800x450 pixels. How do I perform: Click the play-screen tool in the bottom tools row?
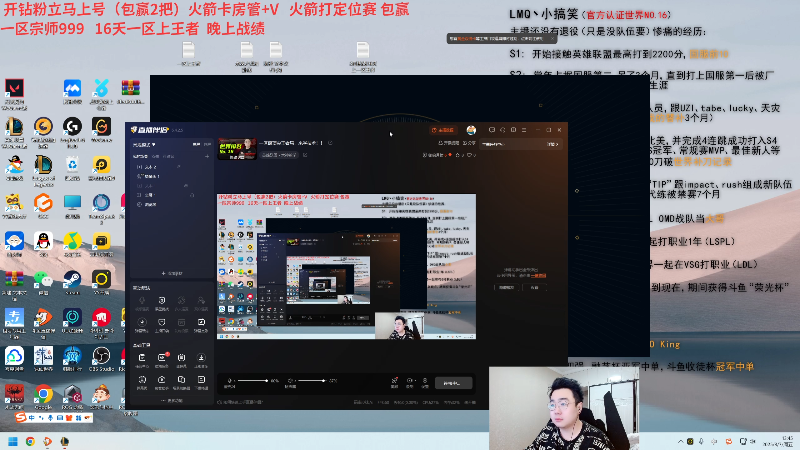pos(162,380)
